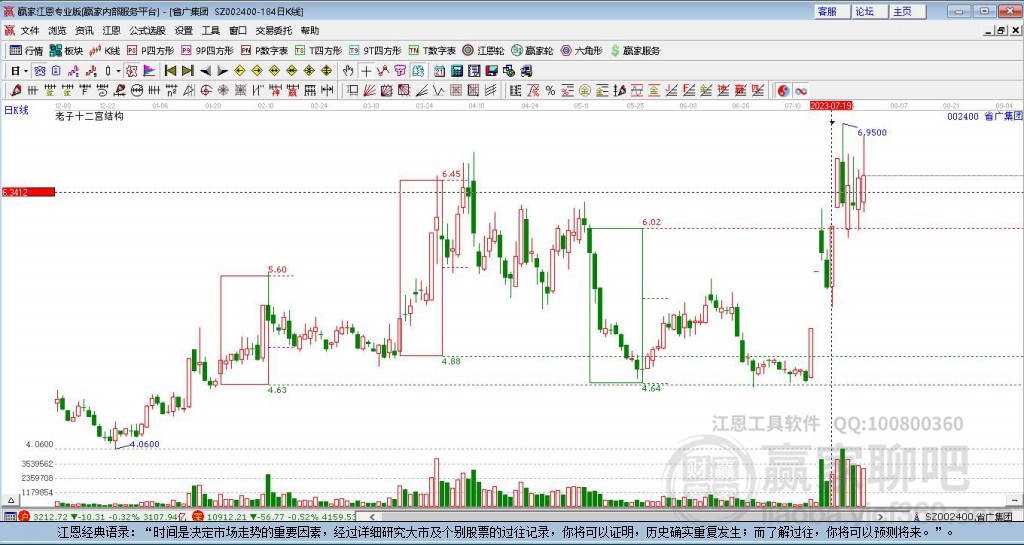Image resolution: width=1024 pixels, height=545 pixels.
Task: Restore the inner document window
Action: (1001, 31)
